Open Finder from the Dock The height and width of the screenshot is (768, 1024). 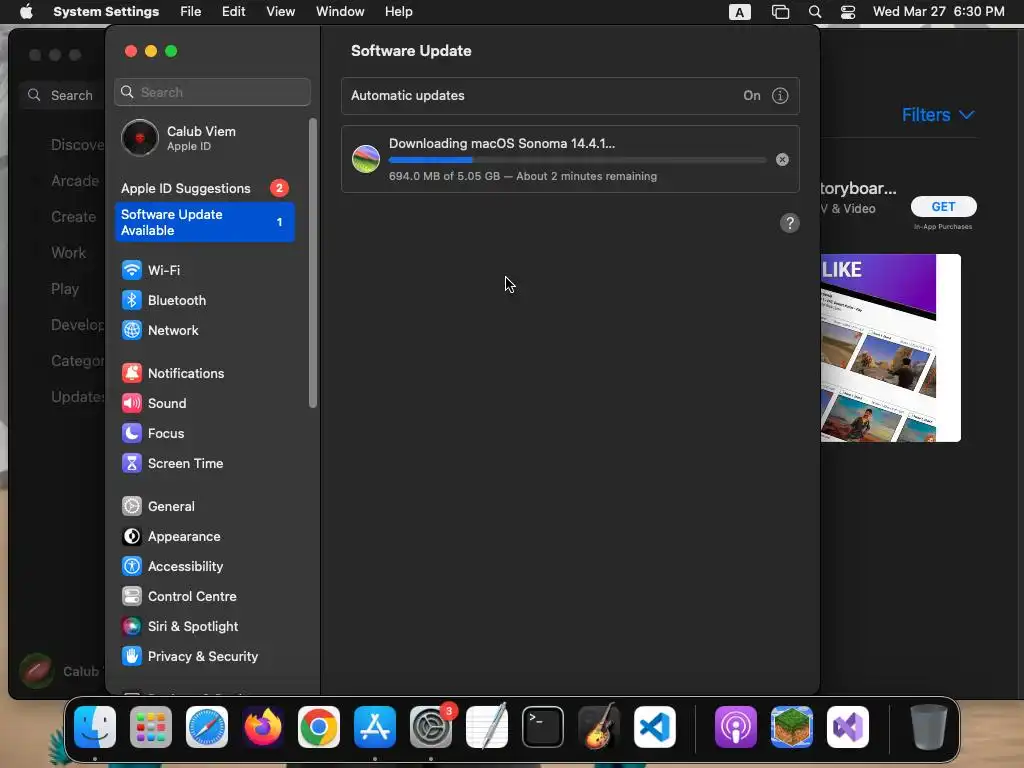pyautogui.click(x=95, y=727)
